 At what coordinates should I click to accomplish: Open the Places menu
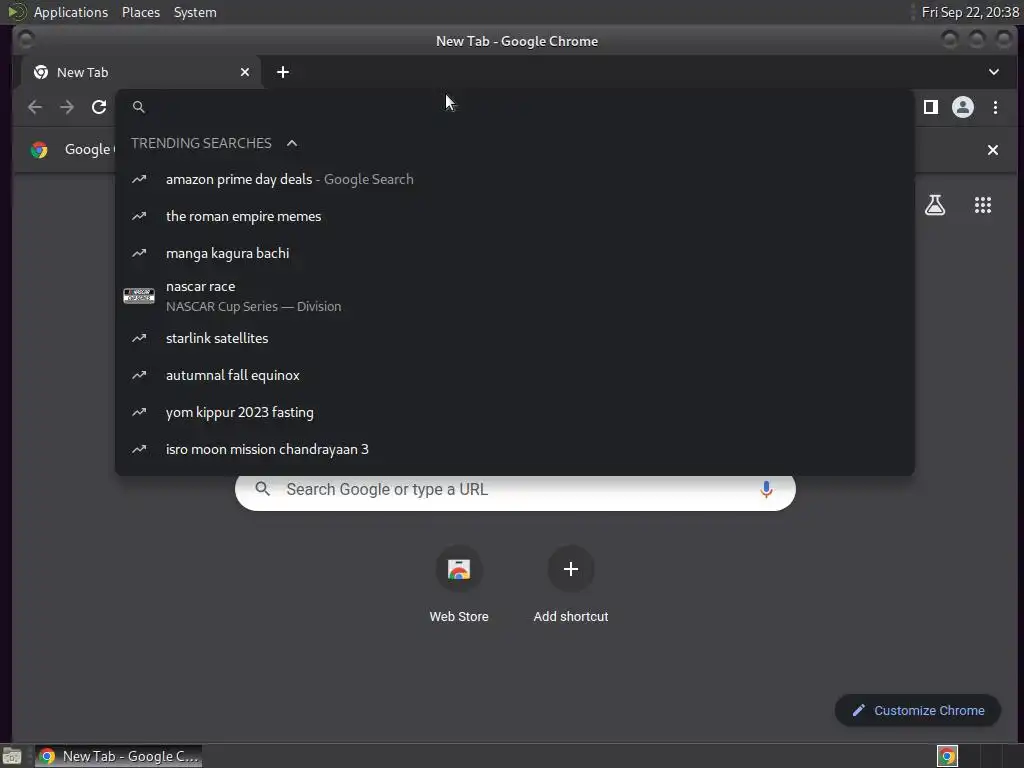coord(141,12)
